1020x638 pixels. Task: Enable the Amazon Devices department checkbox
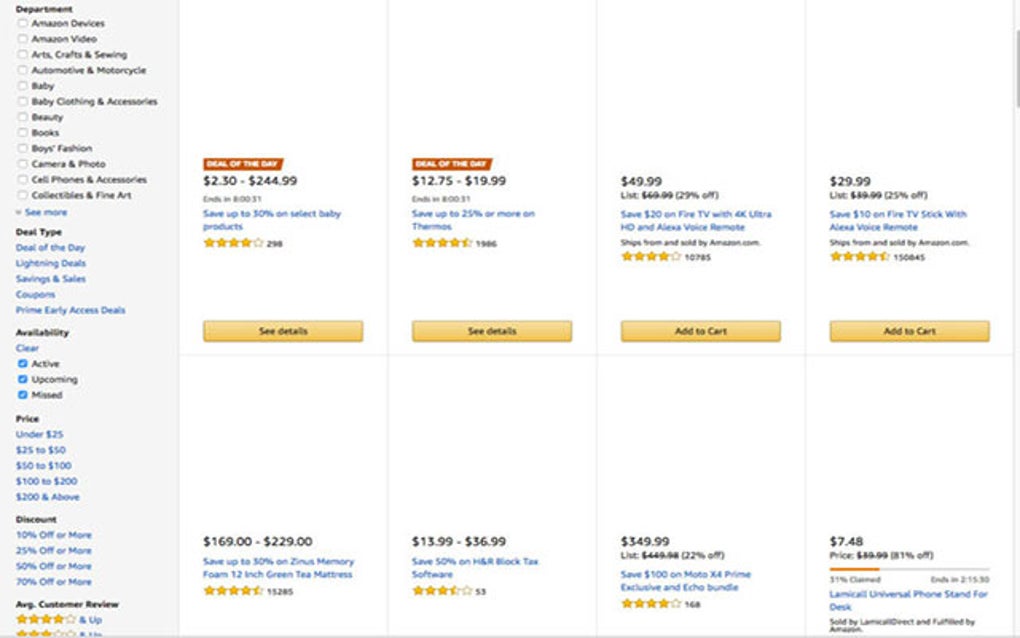(23, 23)
